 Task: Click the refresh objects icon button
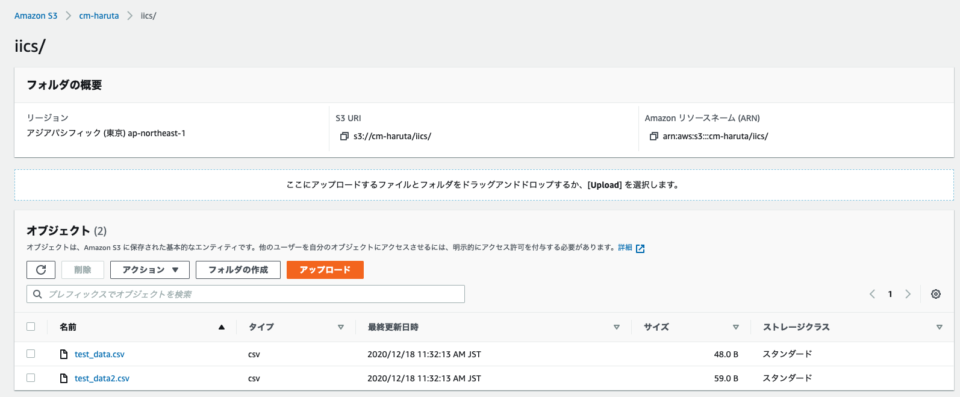coord(41,270)
